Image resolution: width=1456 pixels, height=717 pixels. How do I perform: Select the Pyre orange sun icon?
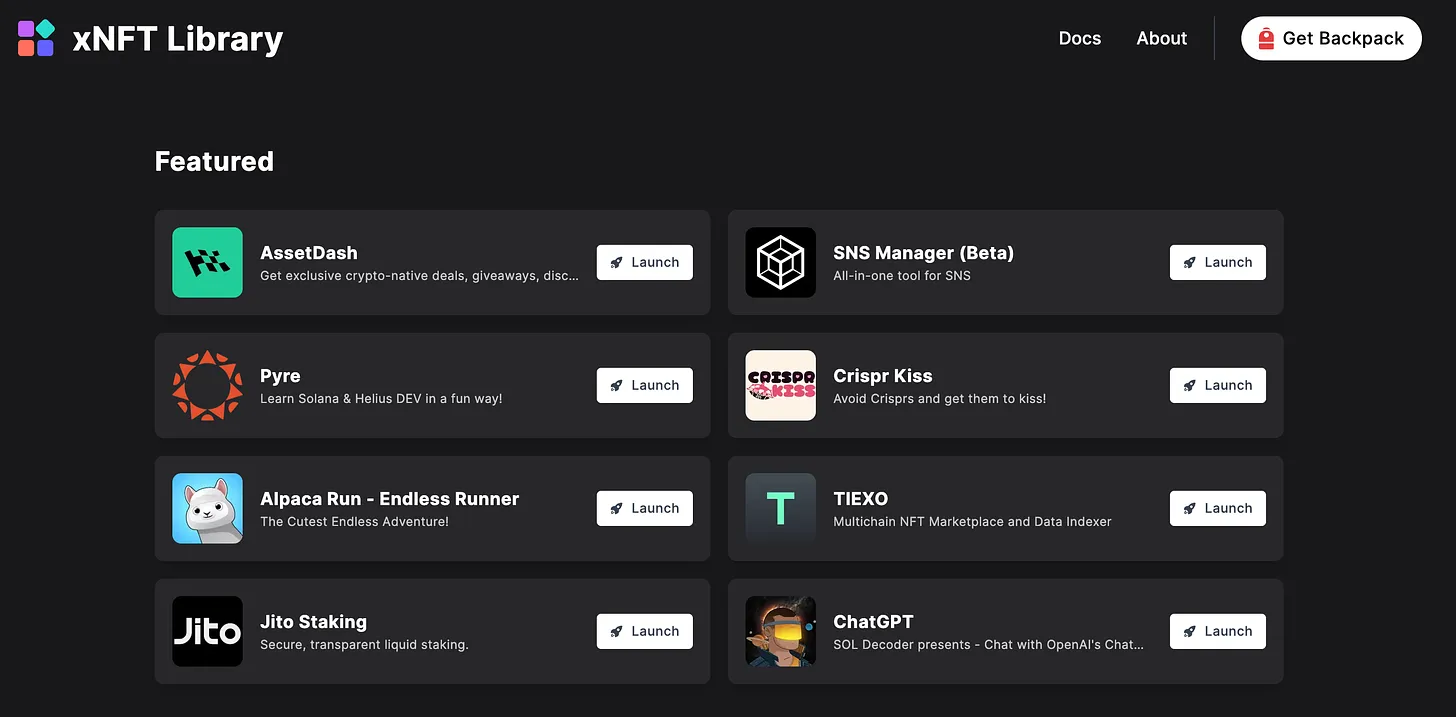[207, 385]
